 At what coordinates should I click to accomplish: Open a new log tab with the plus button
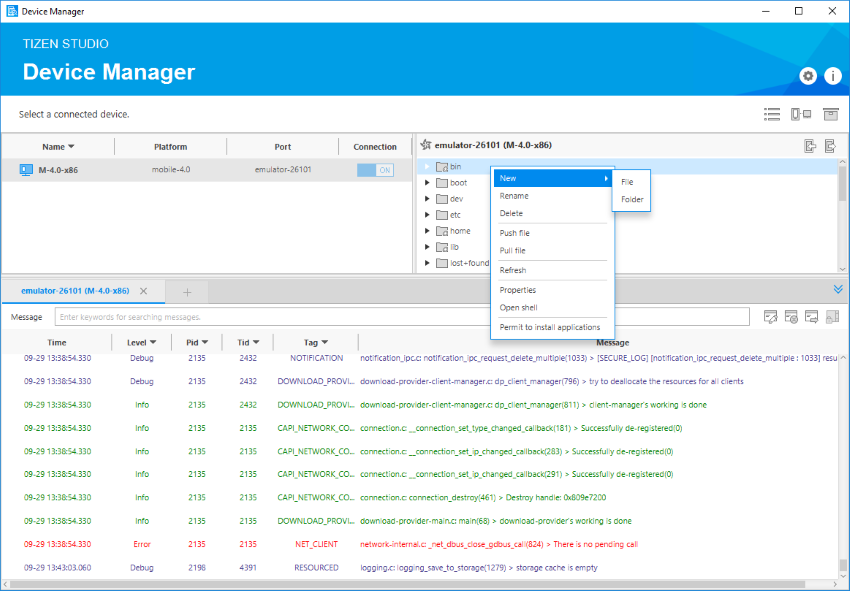(x=187, y=291)
